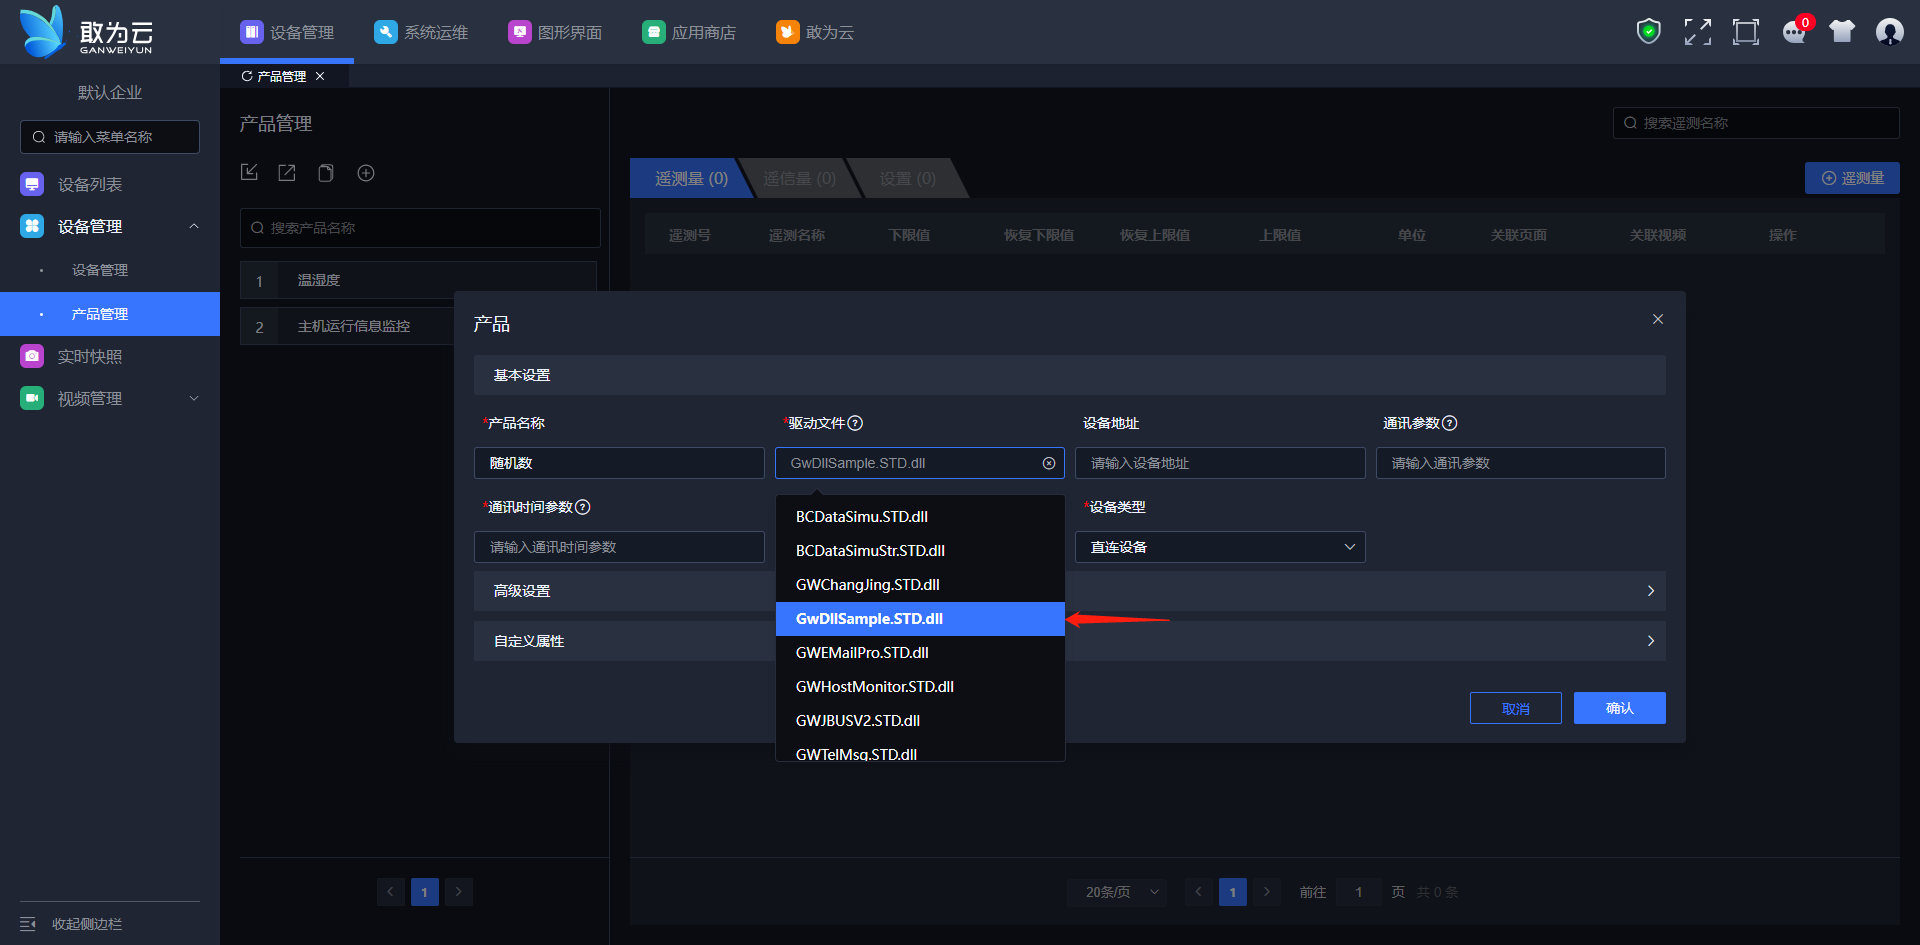Open the 设备类型 dropdown showing 直连设备
The image size is (1920, 945).
click(1220, 547)
